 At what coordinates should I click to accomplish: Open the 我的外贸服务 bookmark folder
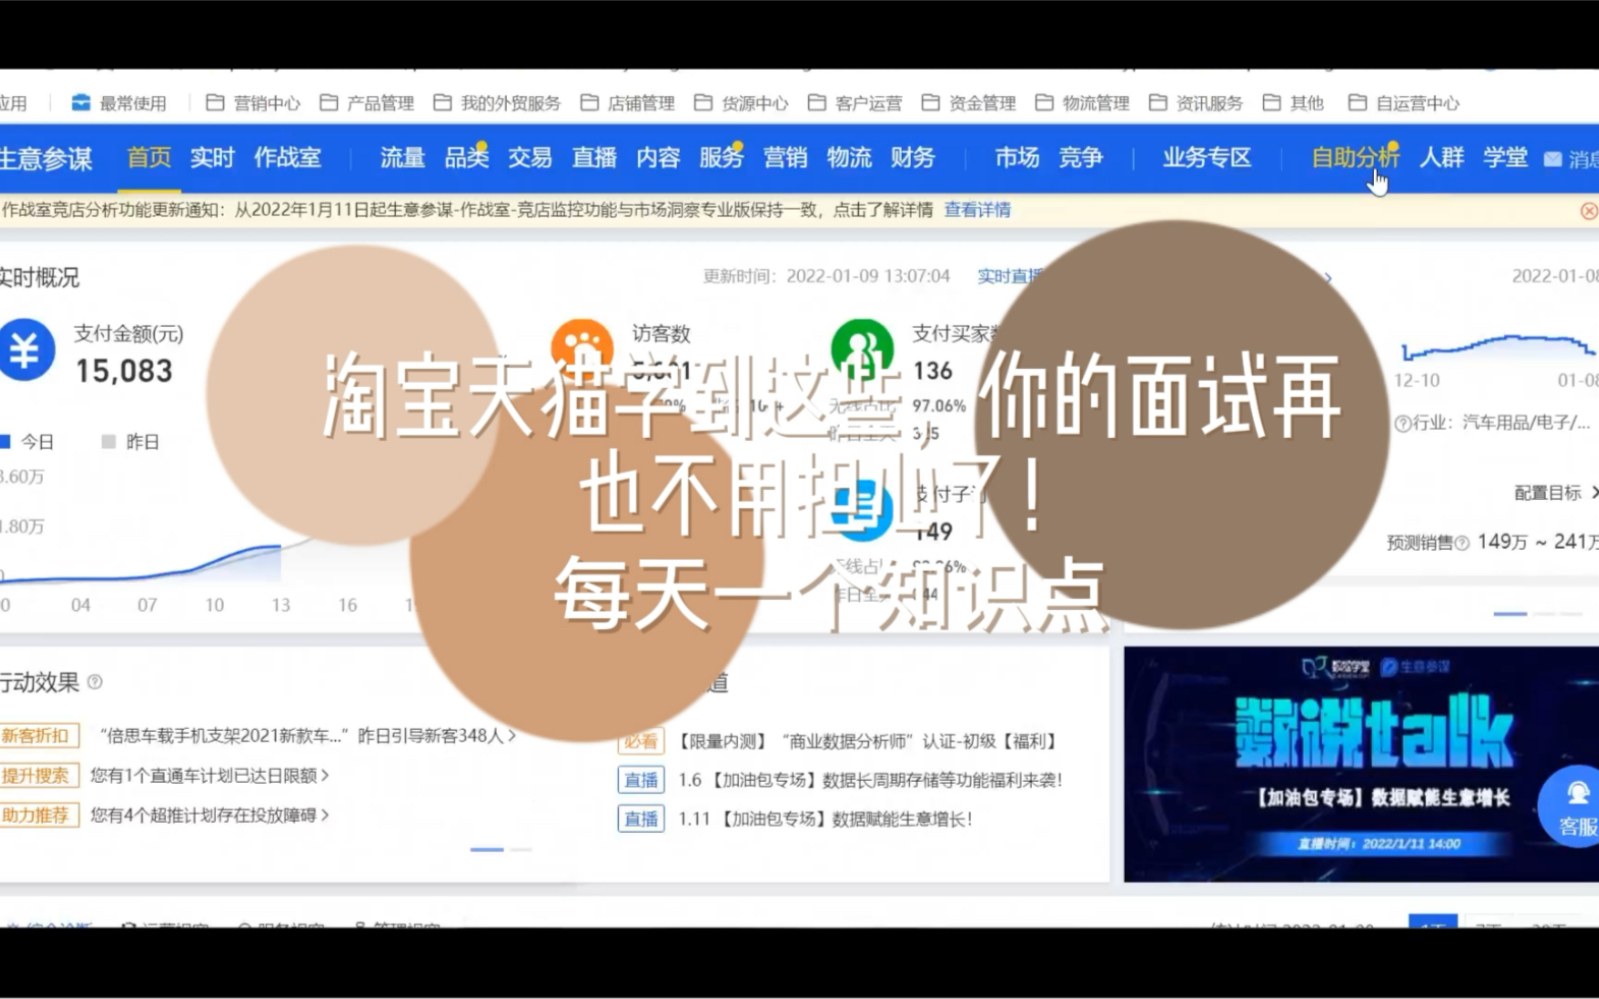[497, 103]
